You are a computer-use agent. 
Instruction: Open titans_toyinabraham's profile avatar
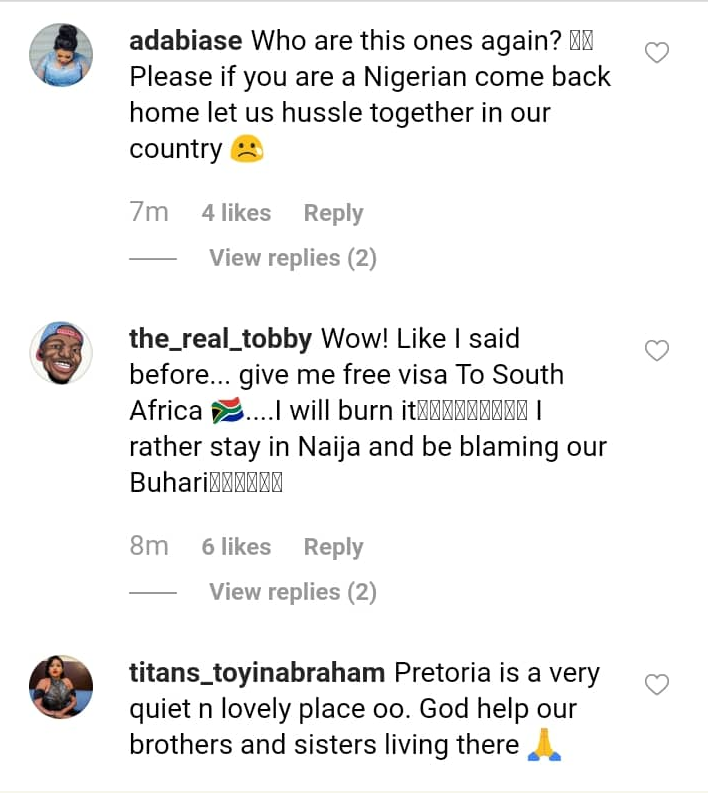pyautogui.click(x=61, y=687)
